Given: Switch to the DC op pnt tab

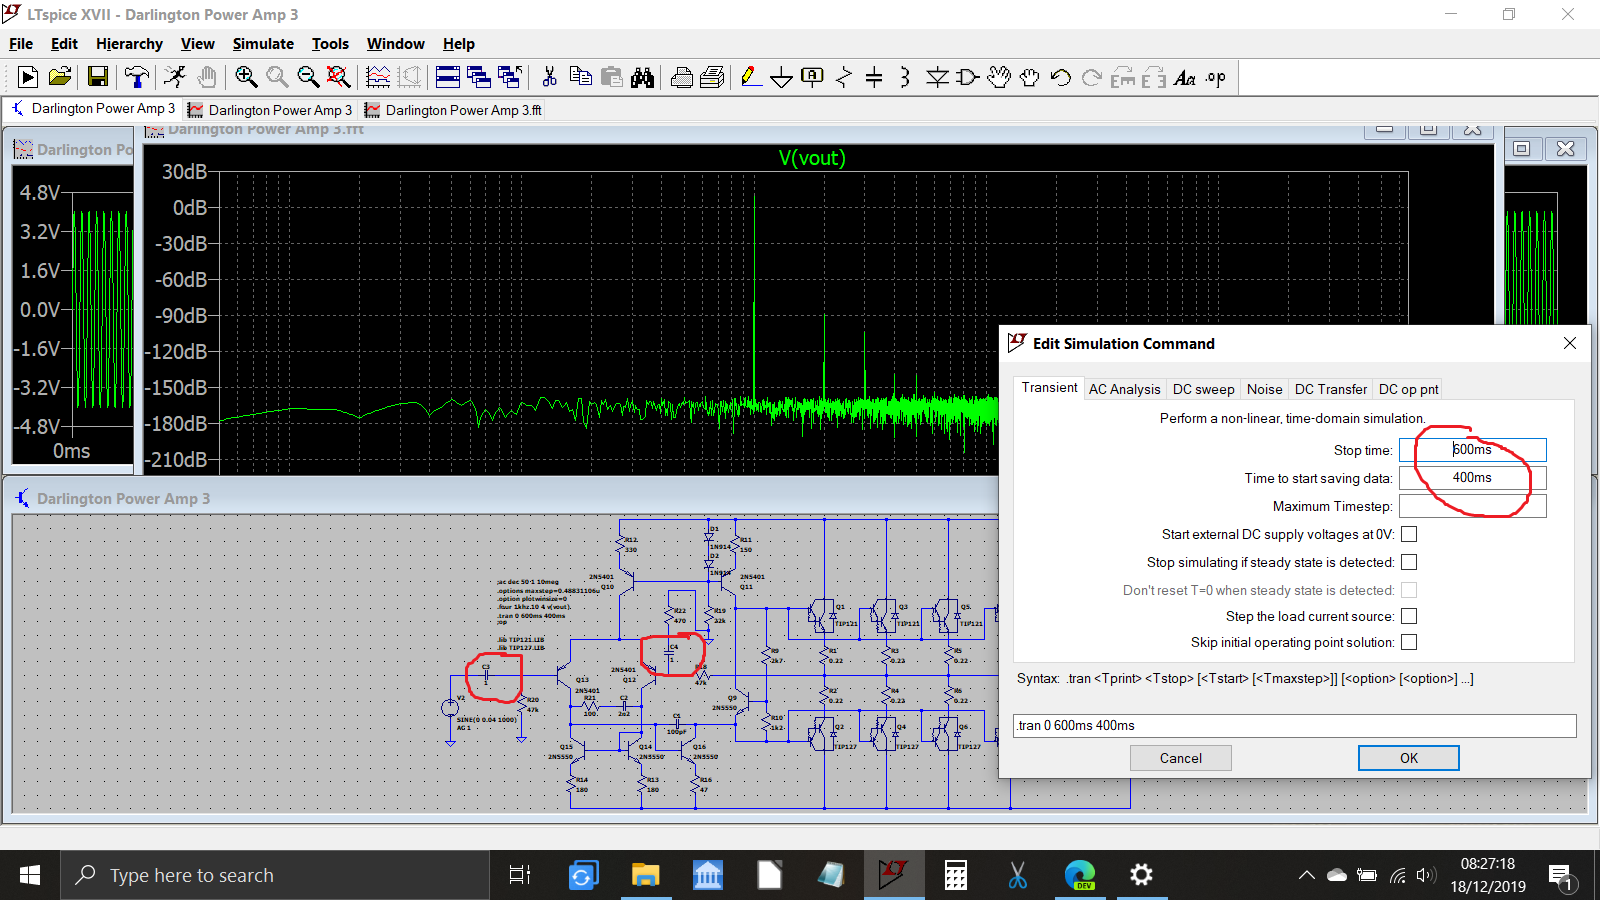Looking at the screenshot, I should click(1408, 389).
